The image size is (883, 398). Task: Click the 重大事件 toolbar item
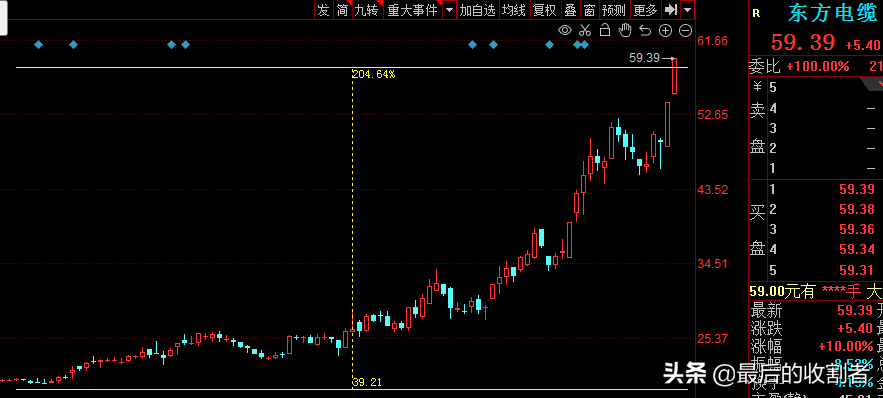[412, 10]
